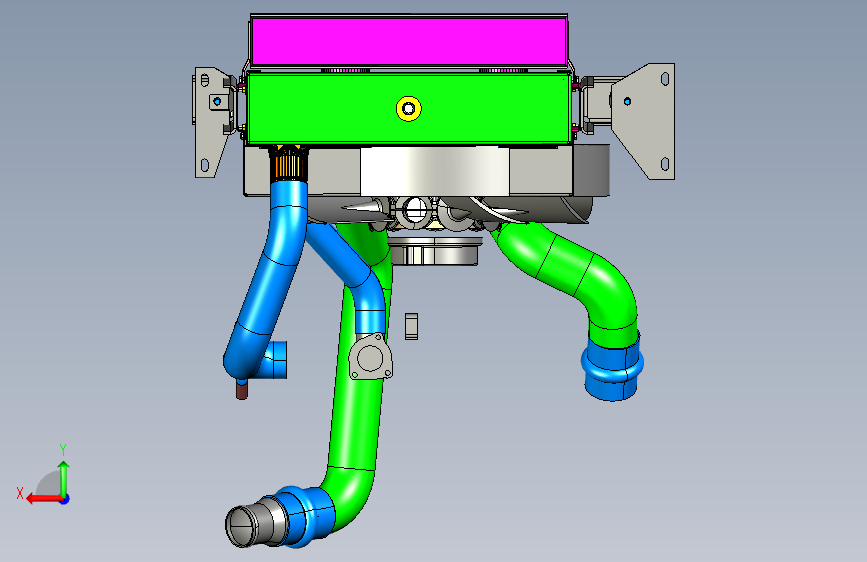Select the magenta top panel of the assembly
The width and height of the screenshot is (867, 562).
coord(408,41)
